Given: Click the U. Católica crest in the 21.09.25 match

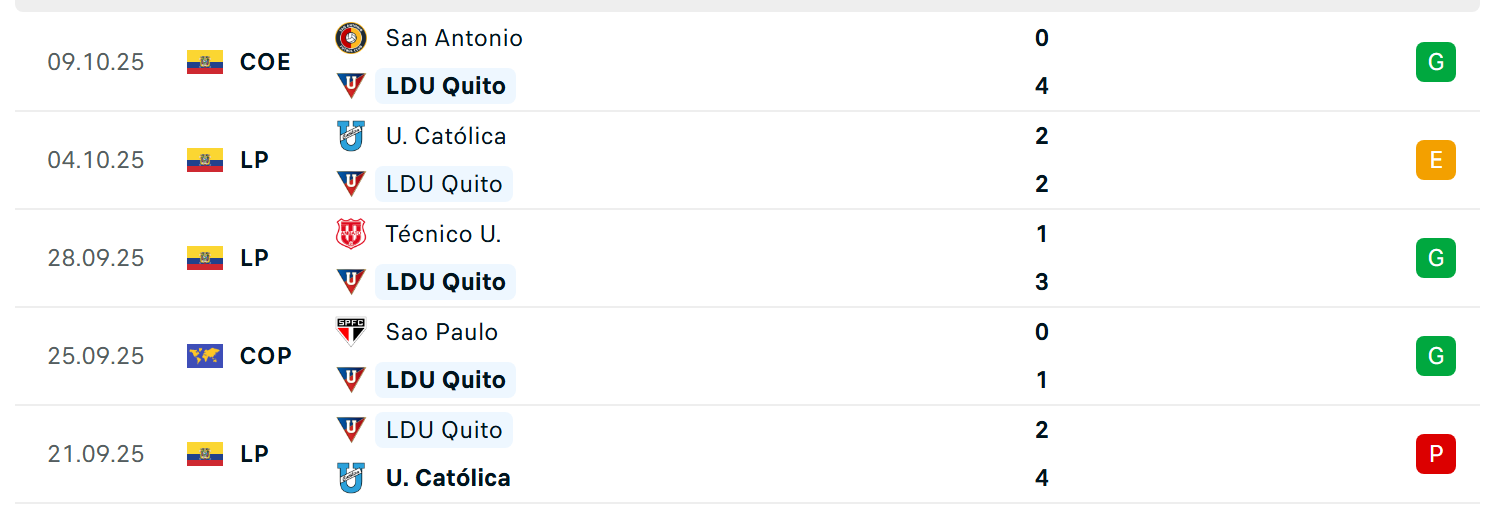Looking at the screenshot, I should (351, 478).
